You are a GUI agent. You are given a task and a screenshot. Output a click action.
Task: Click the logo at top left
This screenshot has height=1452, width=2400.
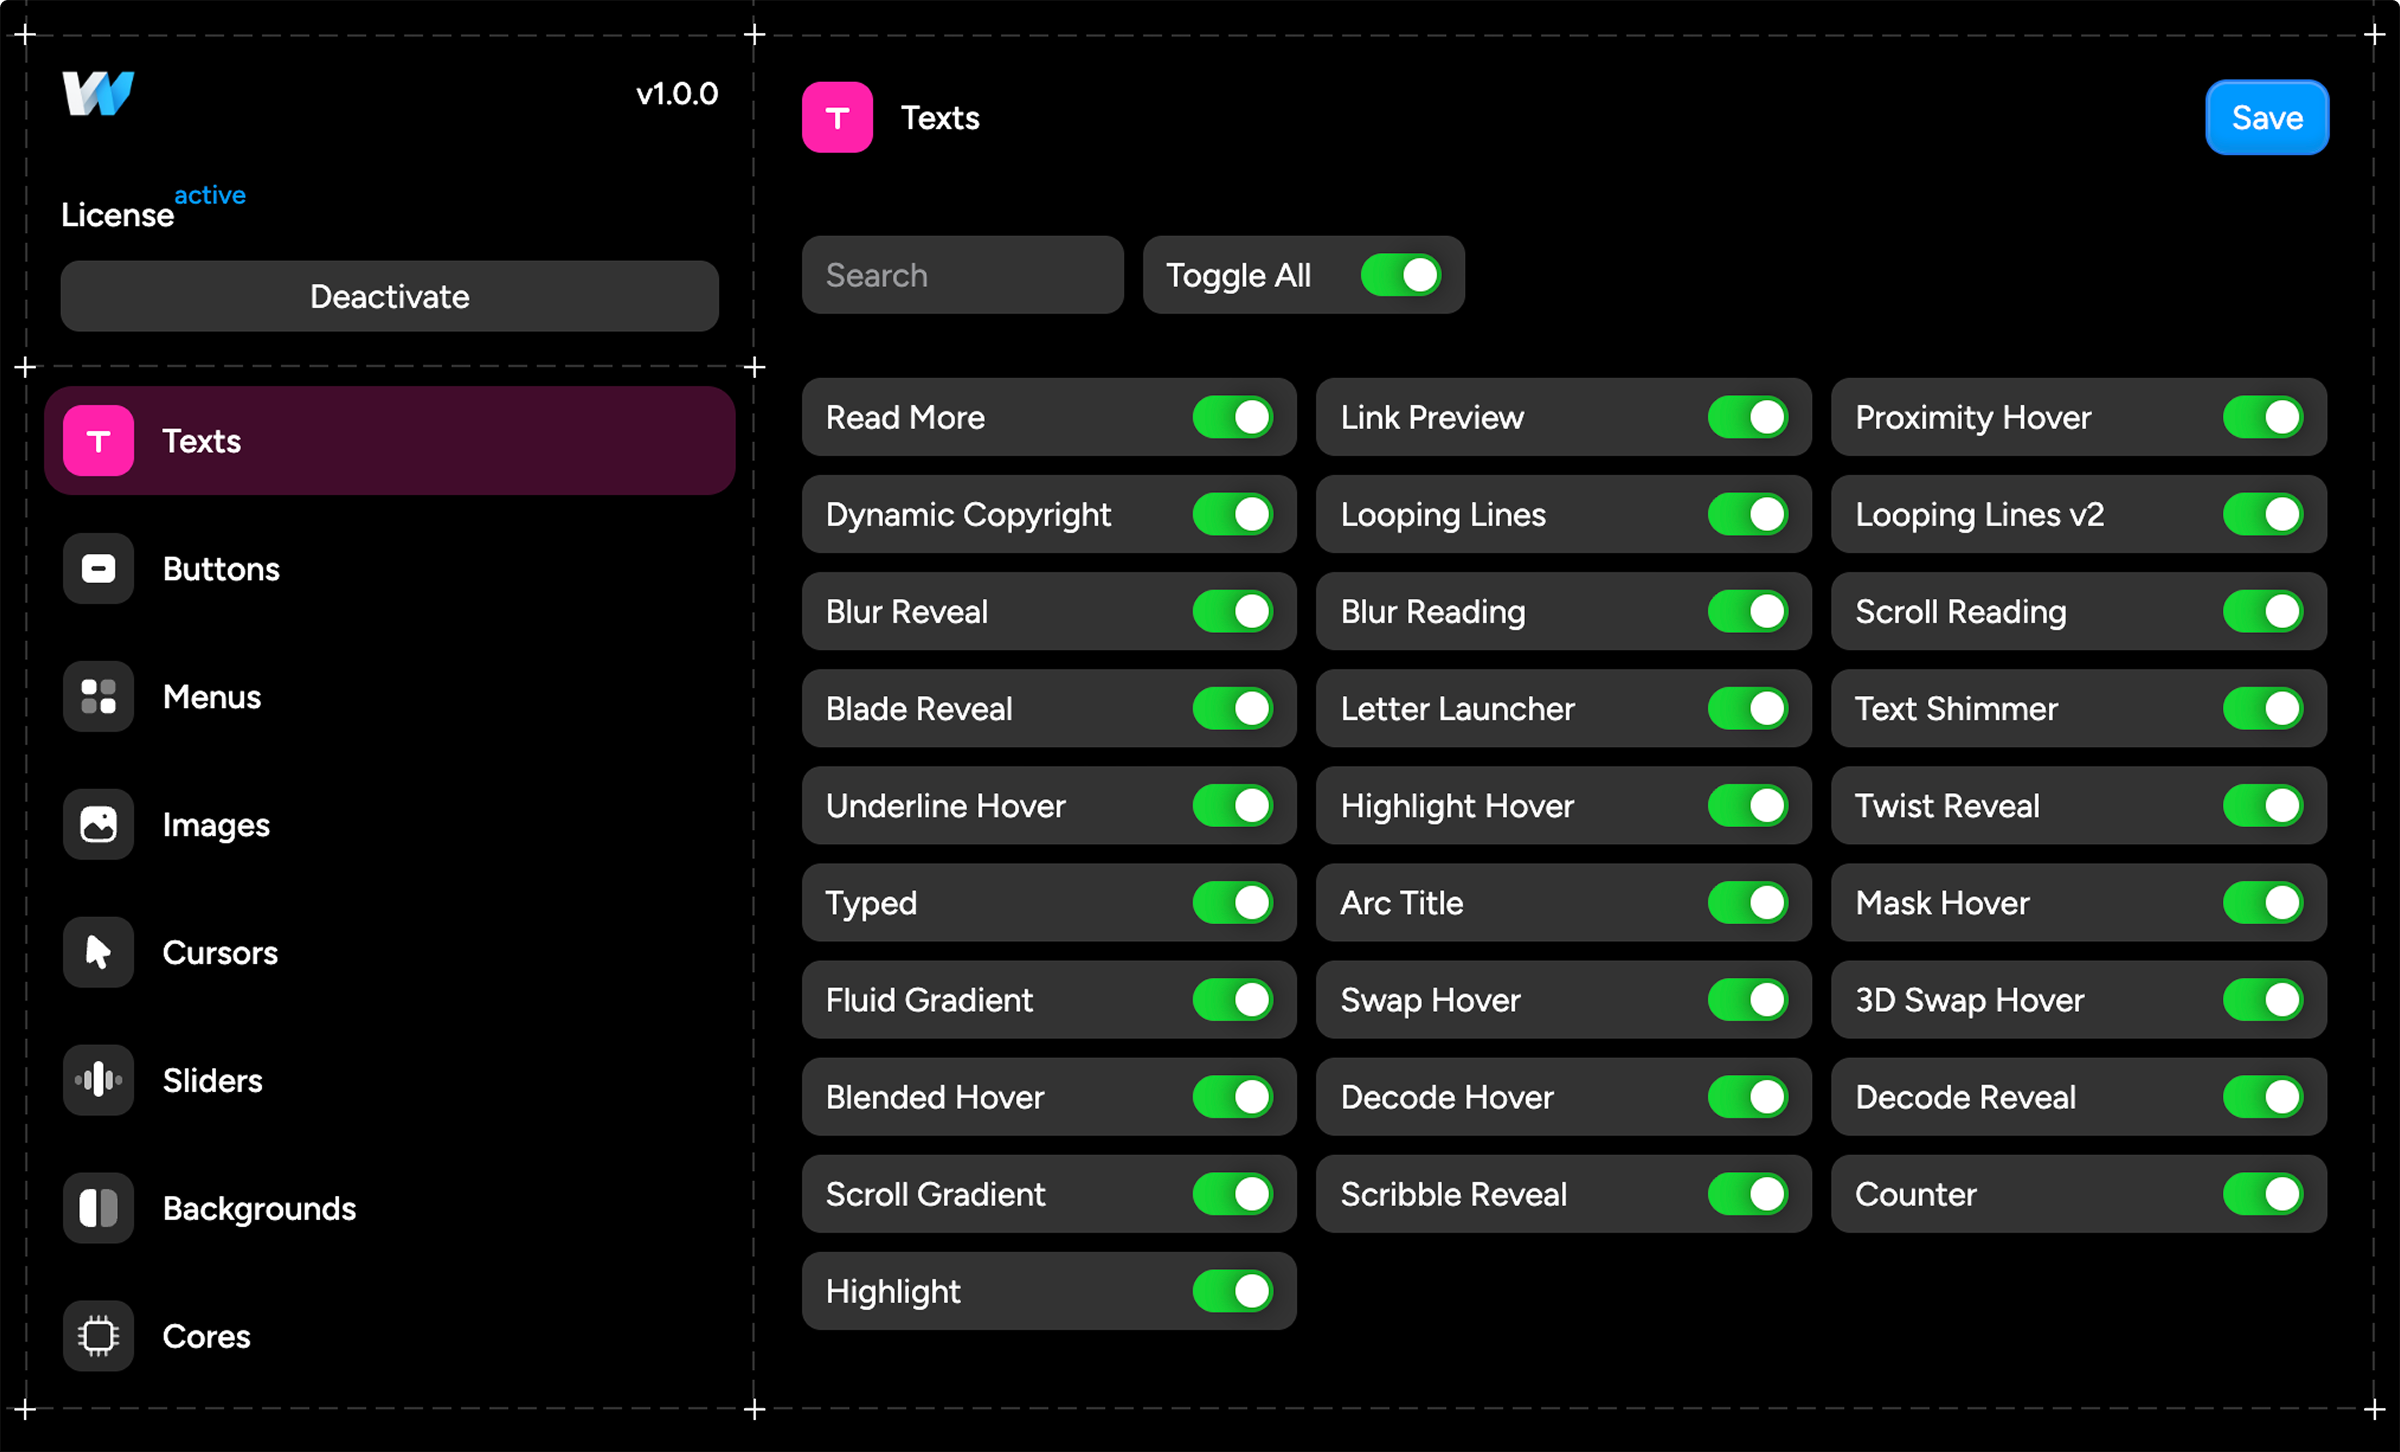point(98,94)
